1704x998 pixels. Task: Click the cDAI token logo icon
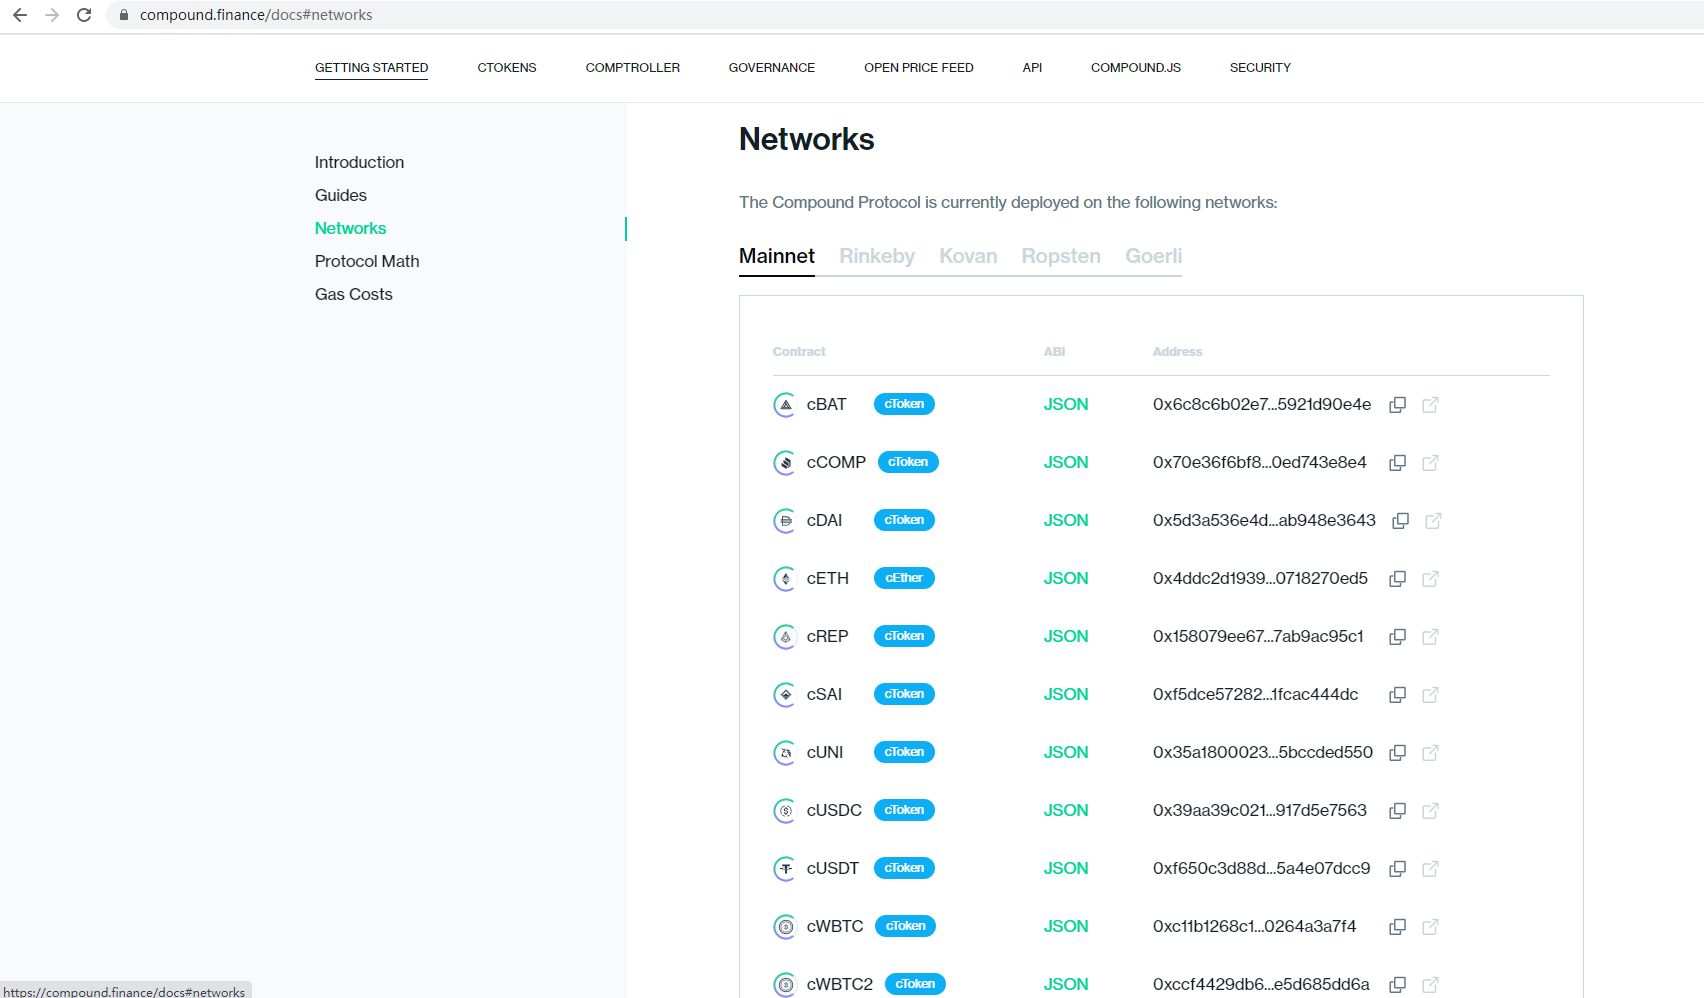785,521
